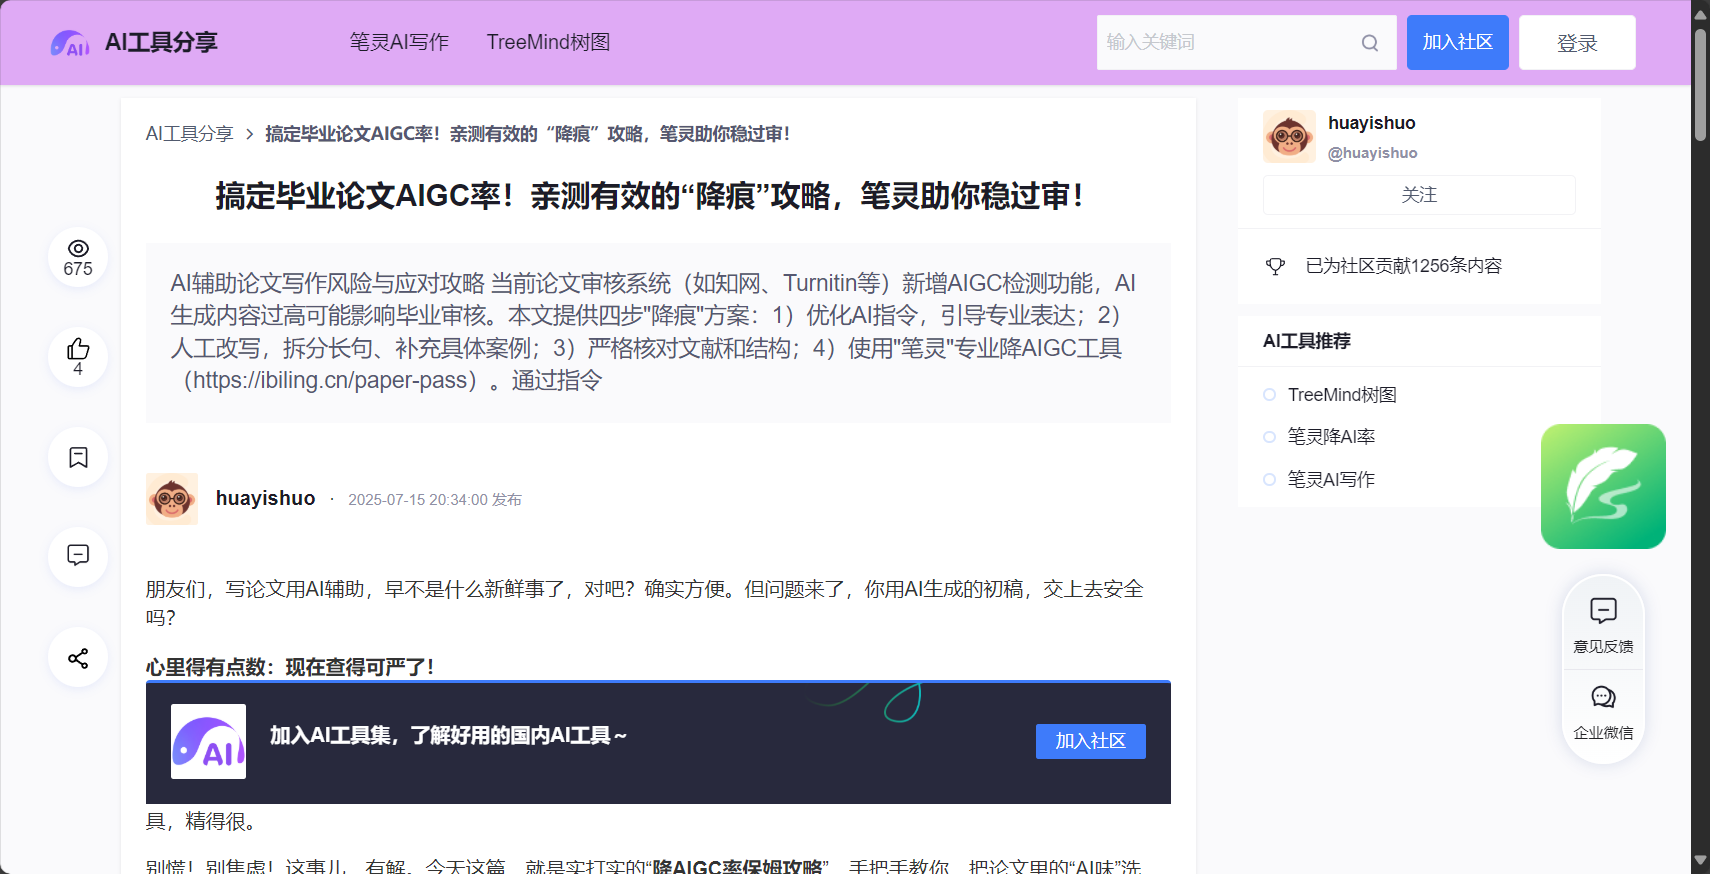Screen dimensions: 1710x874
Task: Click the AI工具推荐 heading
Action: [x=1306, y=341]
